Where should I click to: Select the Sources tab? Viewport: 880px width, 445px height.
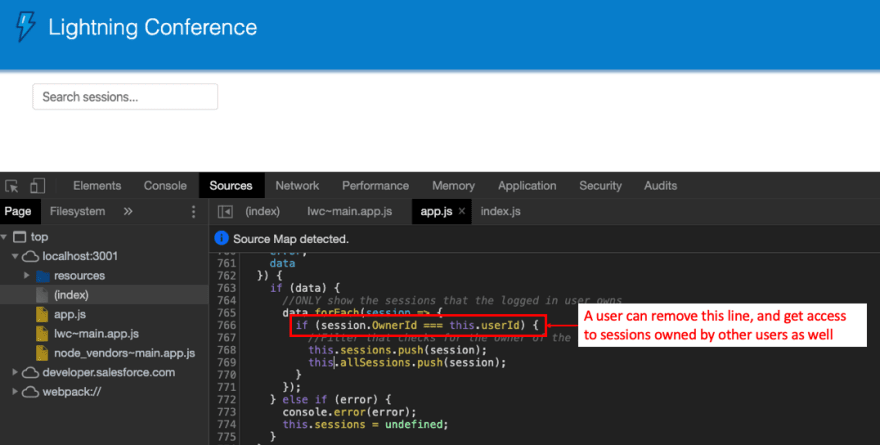tap(231, 186)
